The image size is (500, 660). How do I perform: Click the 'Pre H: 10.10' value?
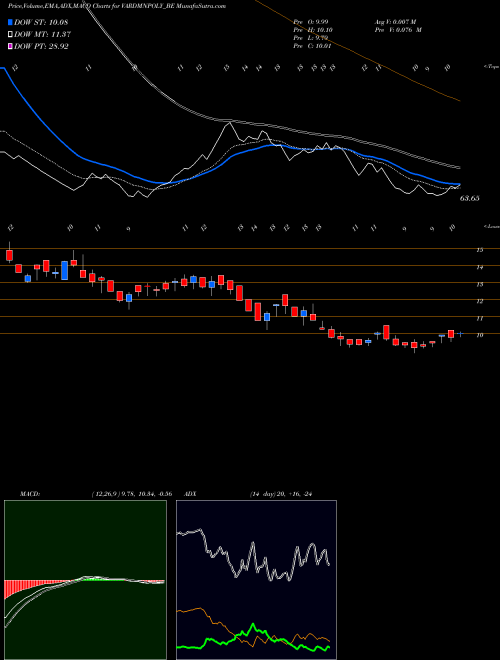pos(312,30)
